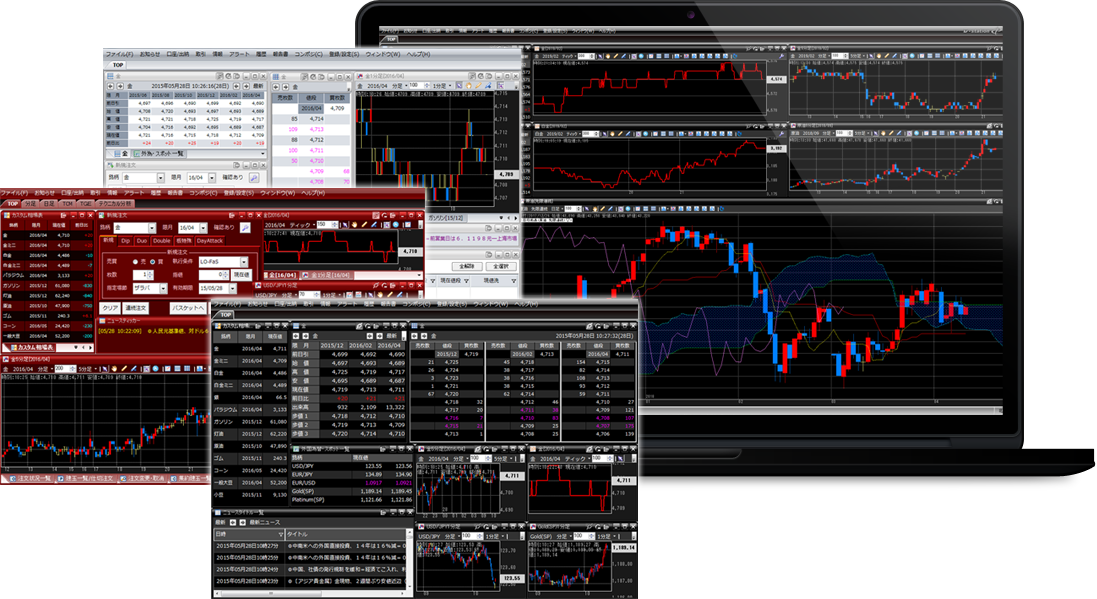
Task: Select the 買 buy radio button
Action: tap(151, 260)
